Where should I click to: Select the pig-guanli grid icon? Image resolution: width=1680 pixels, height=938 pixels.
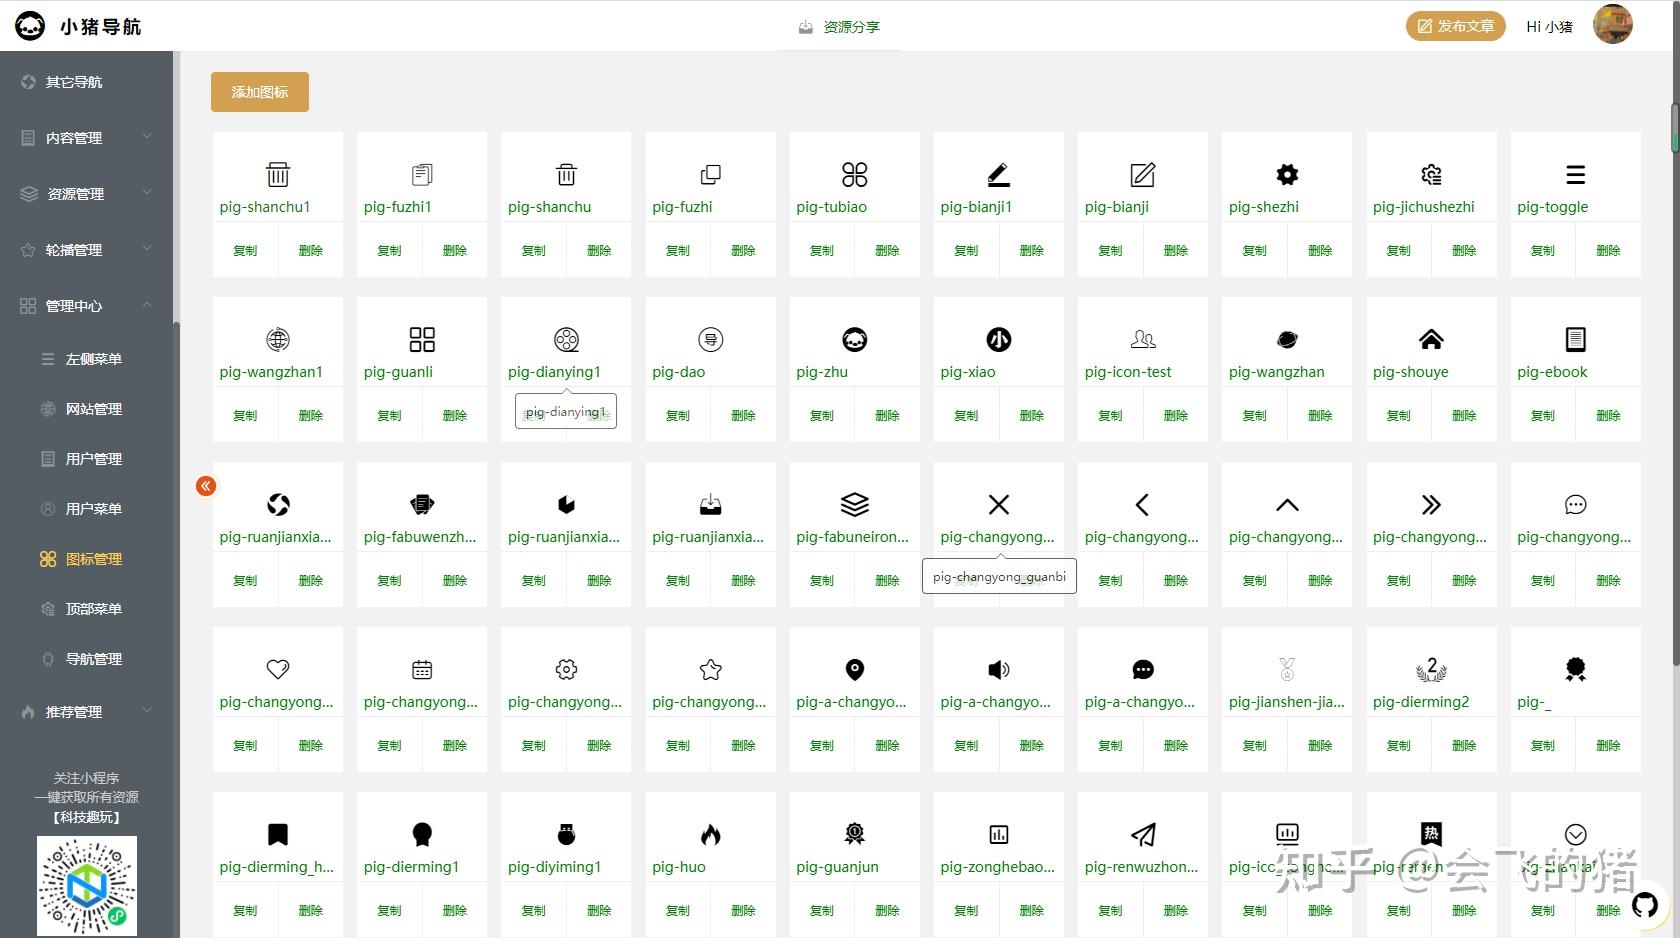pyautogui.click(x=422, y=340)
